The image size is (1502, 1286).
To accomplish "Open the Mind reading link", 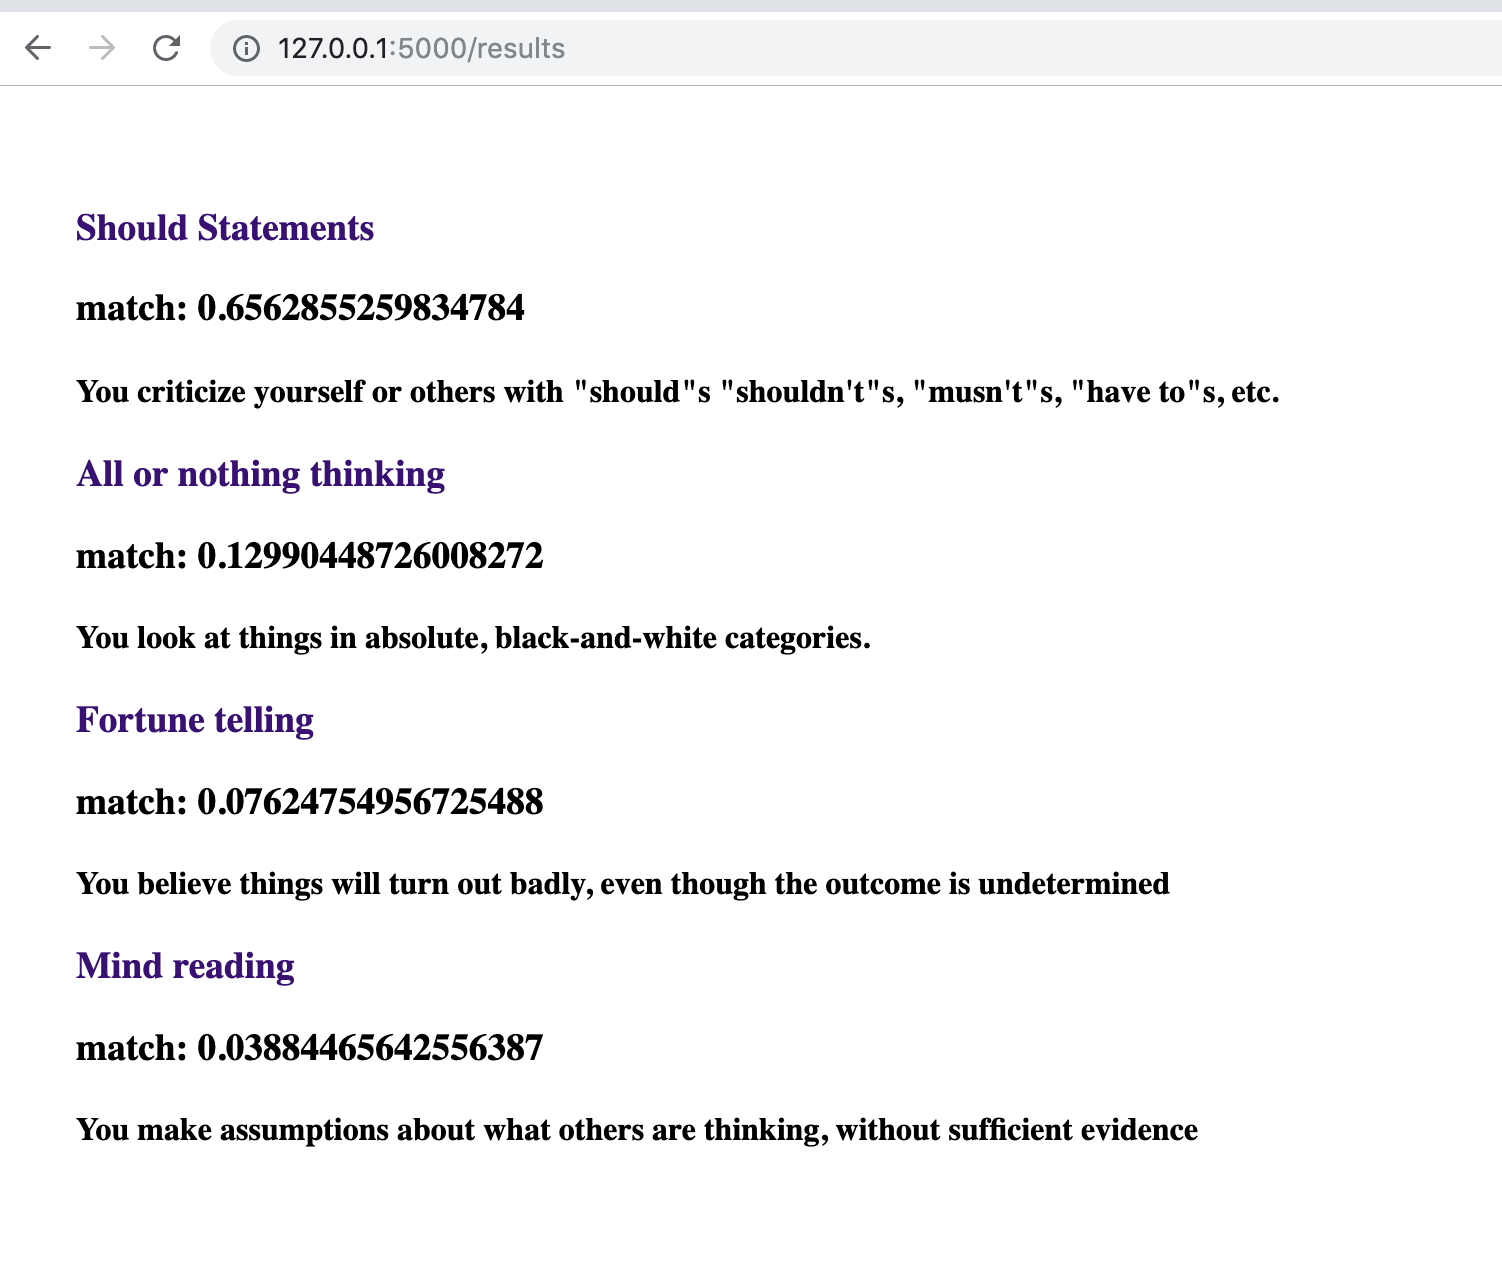I will coord(185,966).
